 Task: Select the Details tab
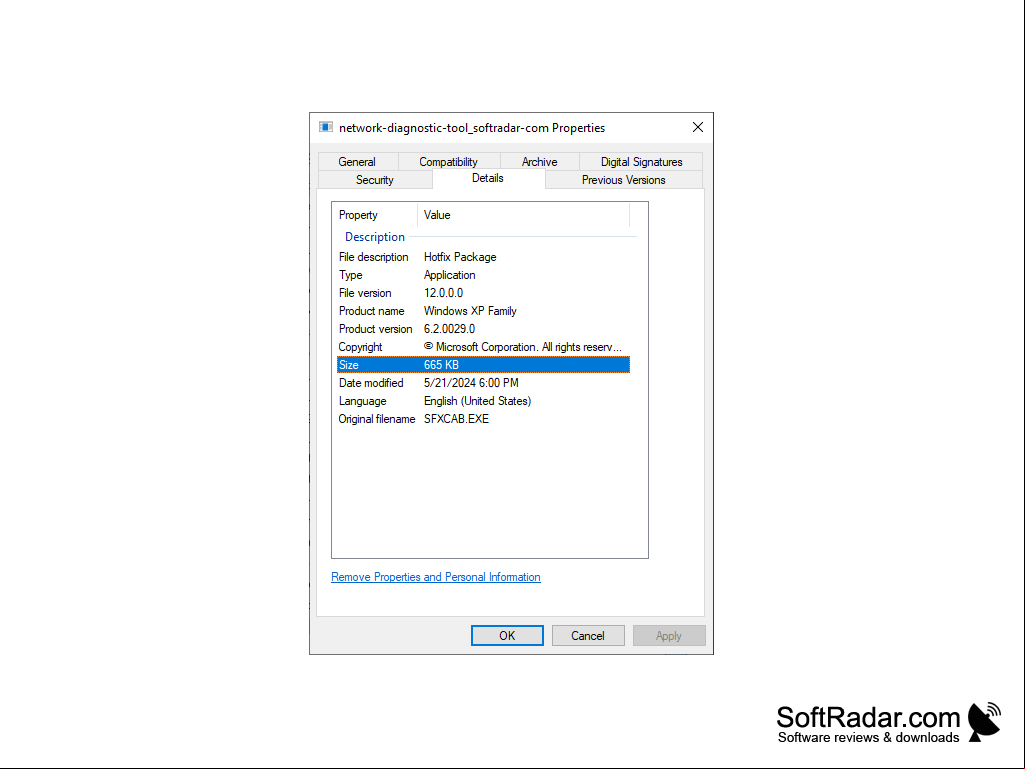(x=488, y=178)
